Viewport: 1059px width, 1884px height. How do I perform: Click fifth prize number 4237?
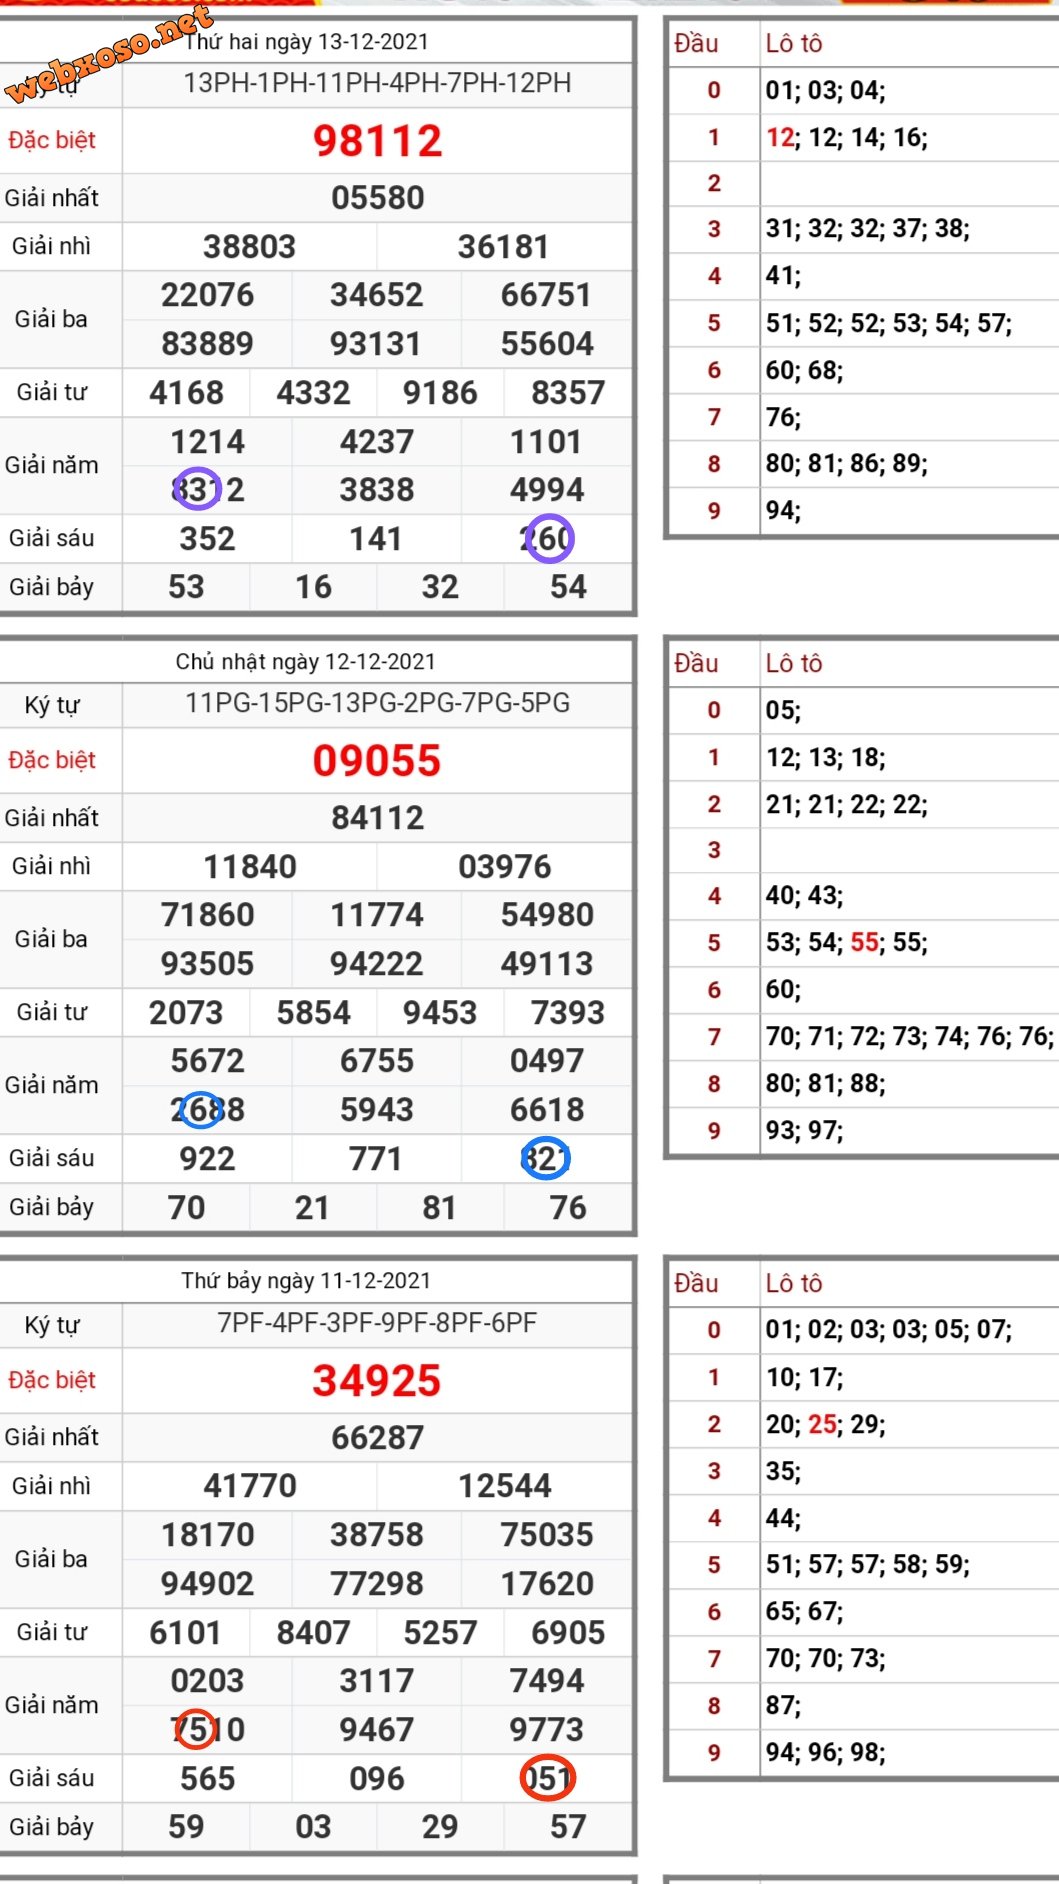(x=377, y=442)
